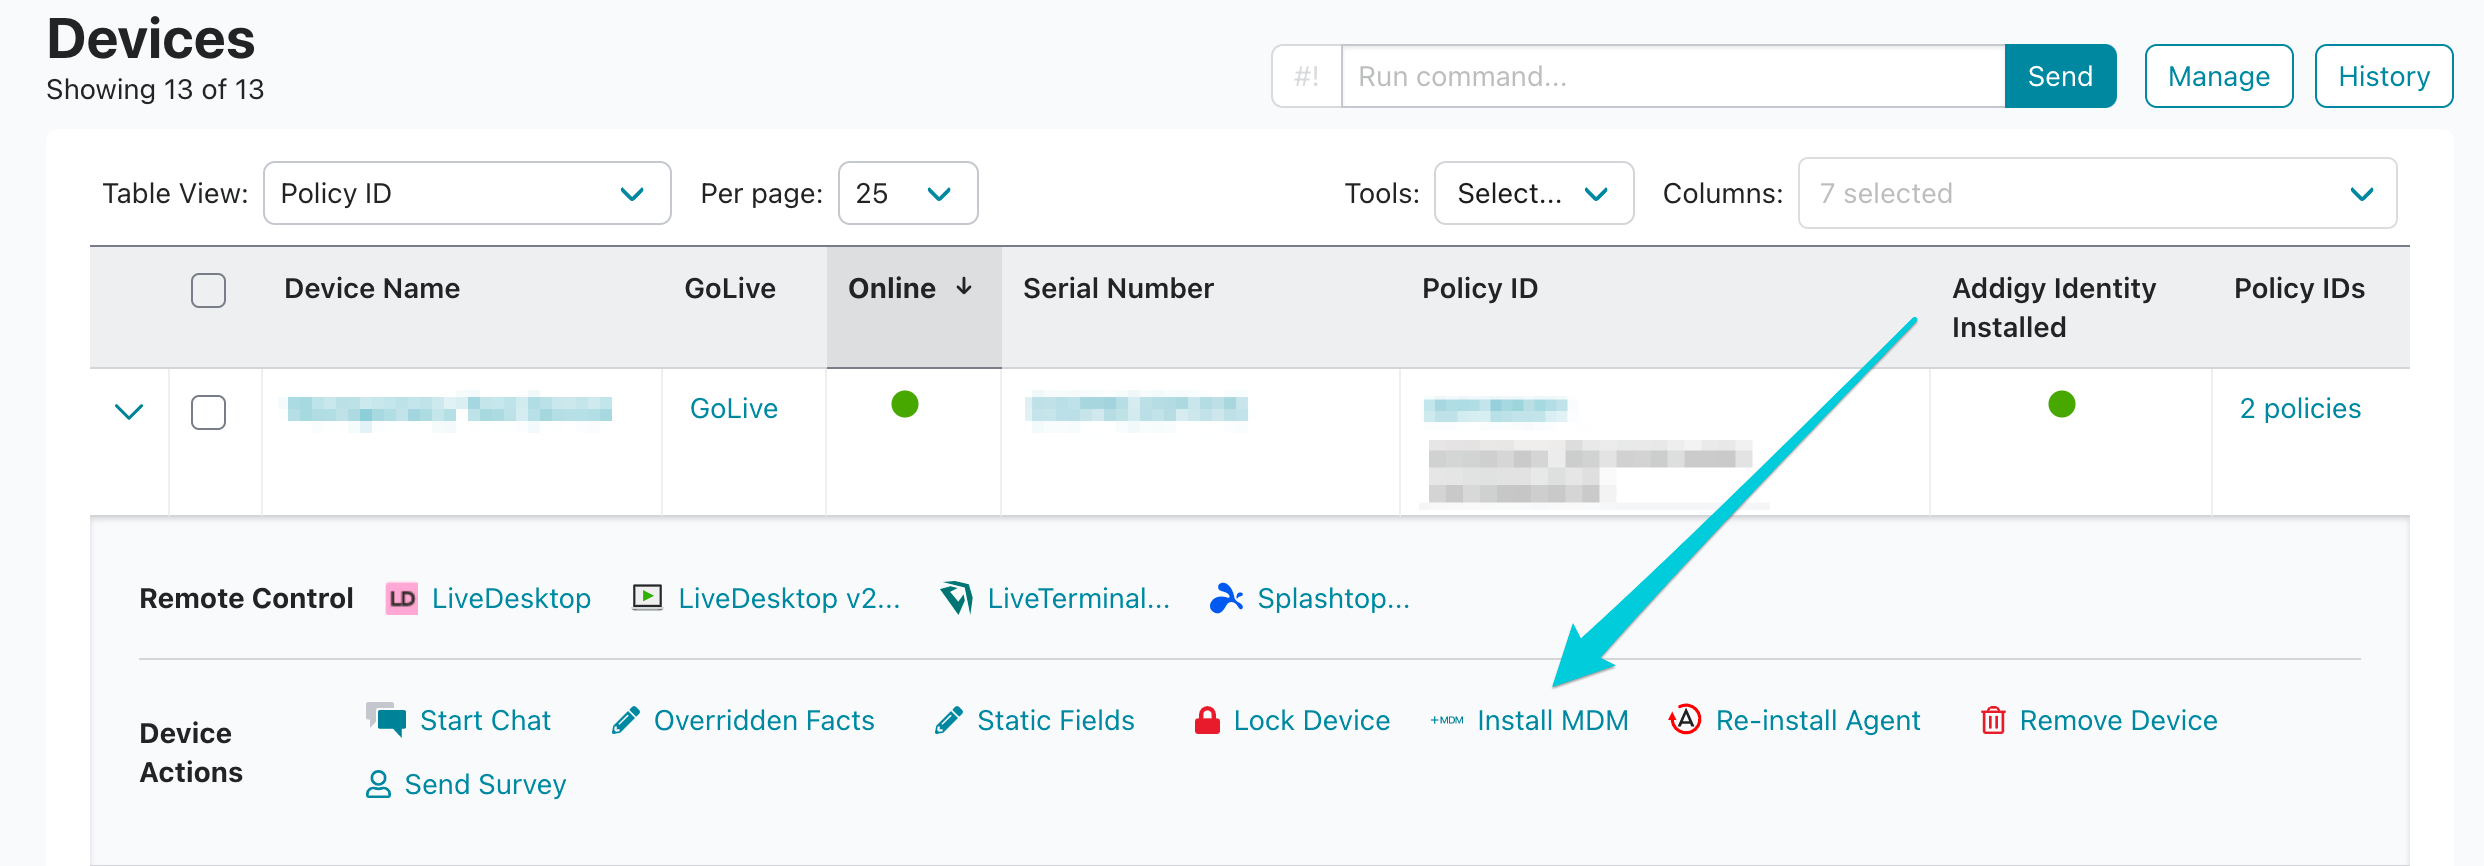The height and width of the screenshot is (866, 2484).
Task: Tick the checkbox for the first device row
Action: pos(208,412)
